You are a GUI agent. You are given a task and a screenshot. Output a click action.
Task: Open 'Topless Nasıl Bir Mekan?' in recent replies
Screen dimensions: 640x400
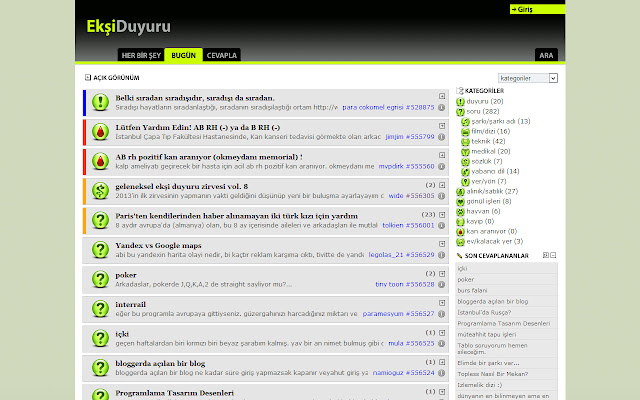click(x=493, y=374)
